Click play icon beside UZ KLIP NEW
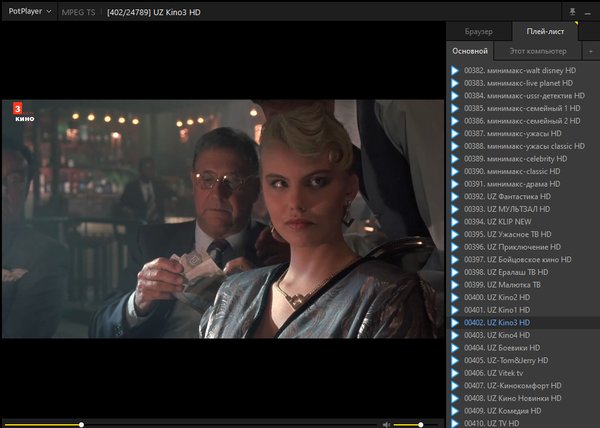 point(455,222)
